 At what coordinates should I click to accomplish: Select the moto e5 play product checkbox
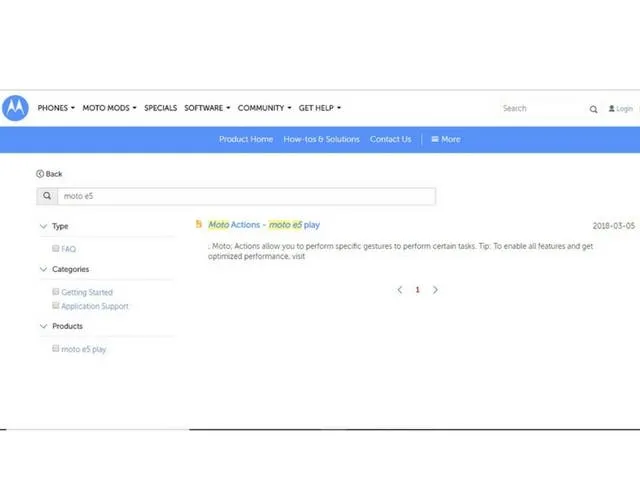(56, 349)
